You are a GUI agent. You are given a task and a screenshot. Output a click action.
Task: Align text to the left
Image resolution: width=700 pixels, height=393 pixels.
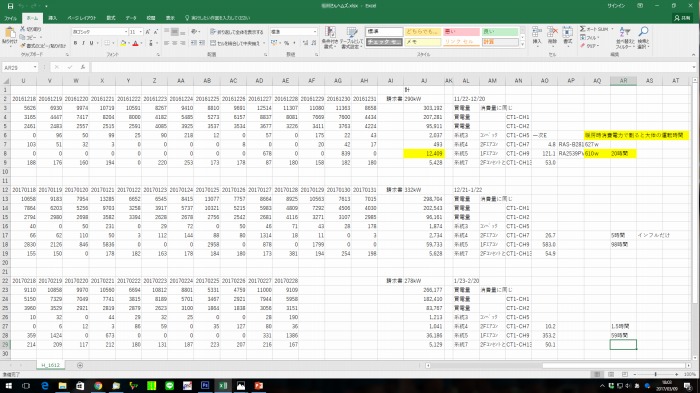[167, 43]
